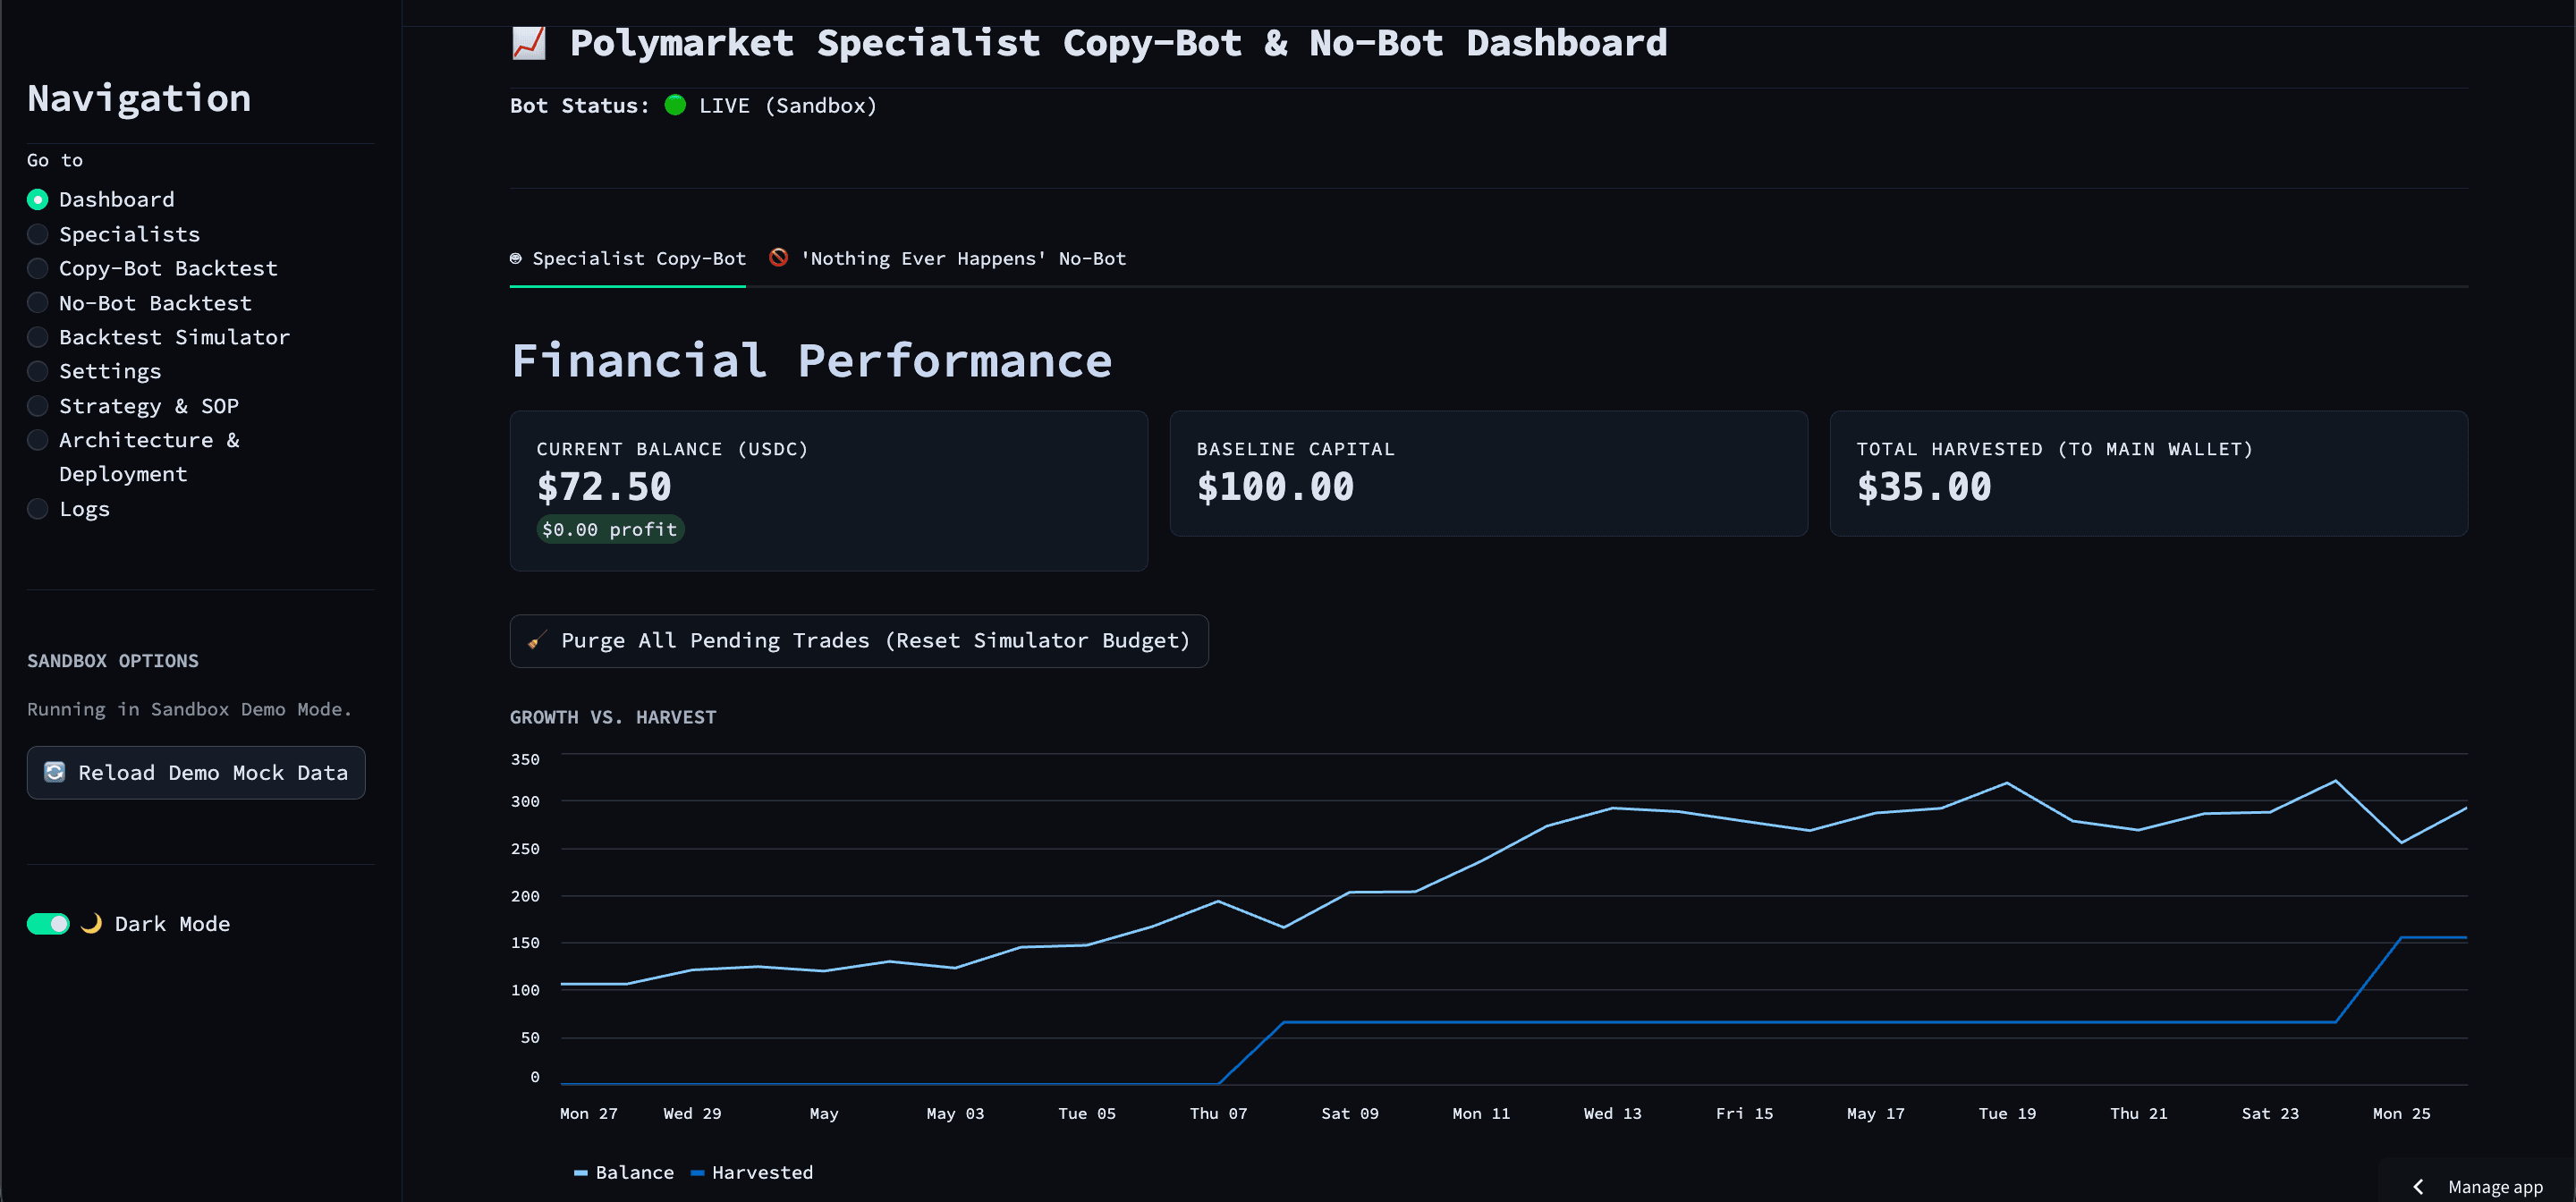Click the SANDBOX OPTIONS label

coord(113,661)
